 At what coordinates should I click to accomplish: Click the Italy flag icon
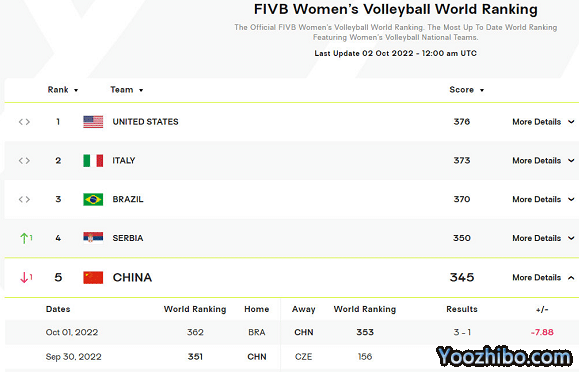tap(93, 161)
